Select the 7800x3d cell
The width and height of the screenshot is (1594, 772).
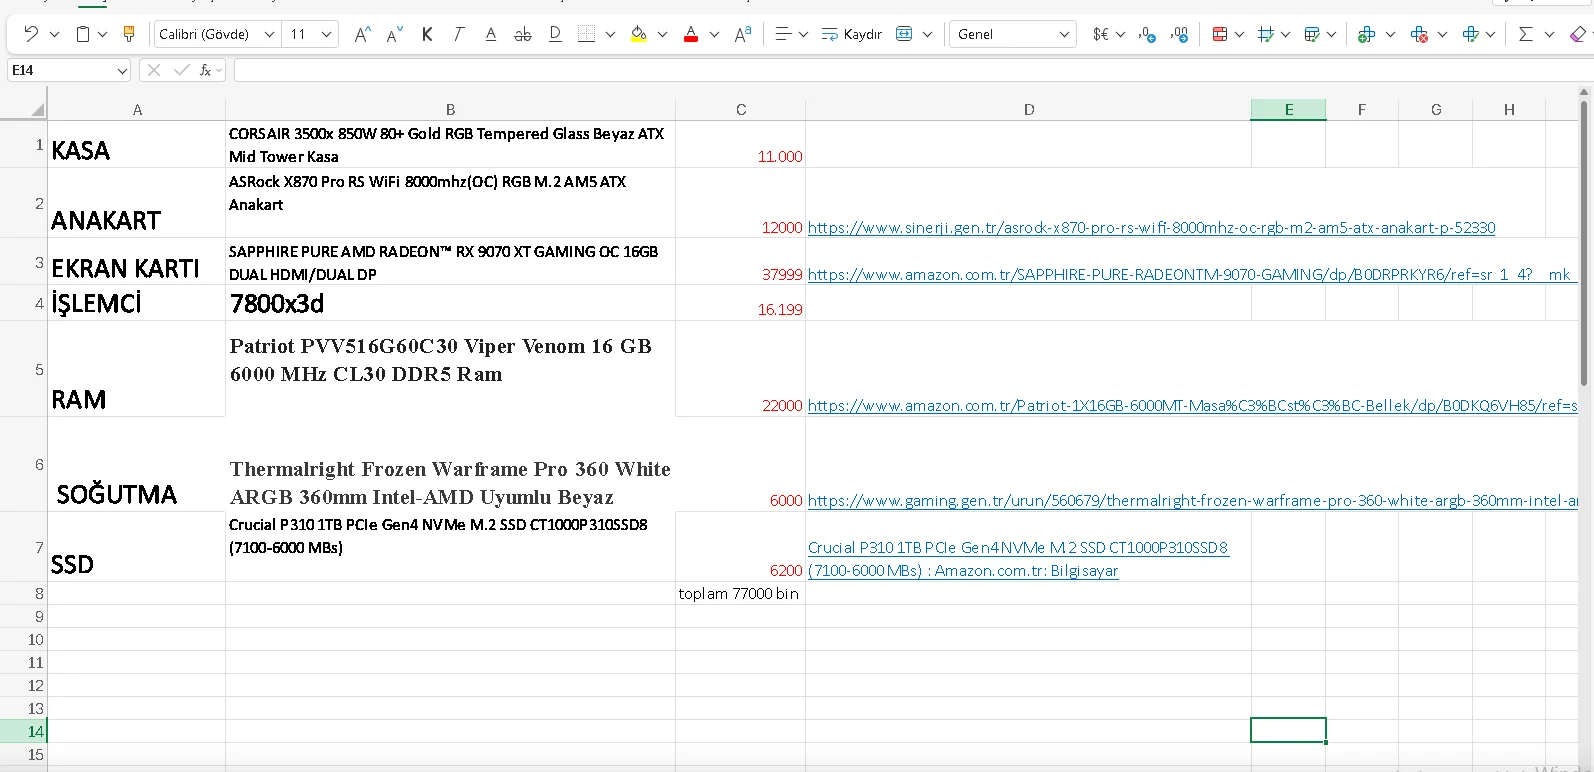coord(451,303)
